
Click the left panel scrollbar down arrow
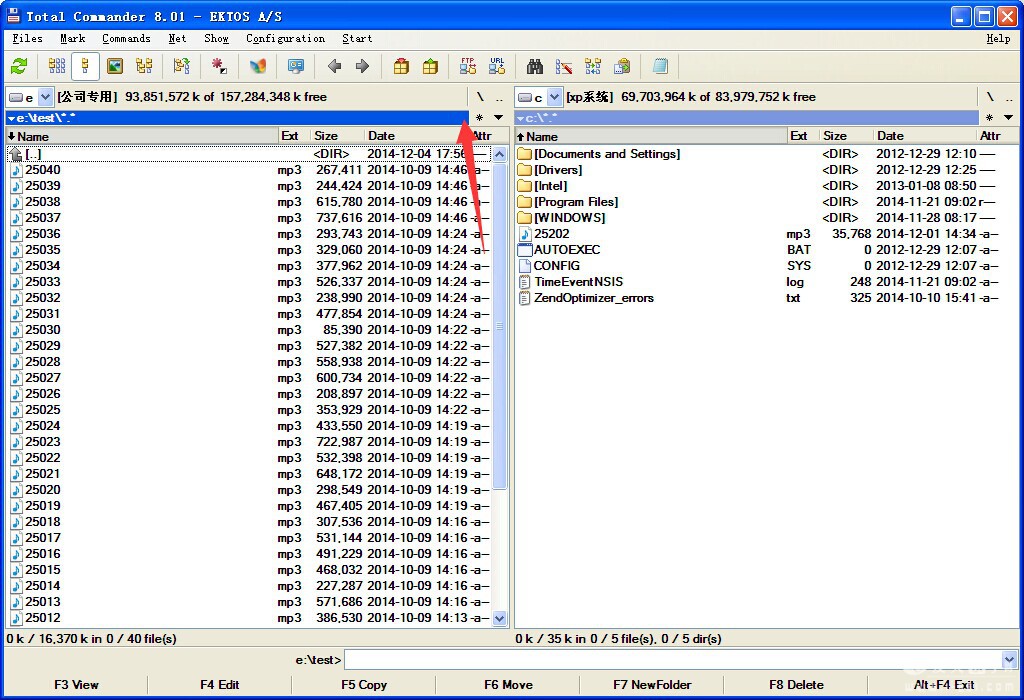(x=500, y=618)
